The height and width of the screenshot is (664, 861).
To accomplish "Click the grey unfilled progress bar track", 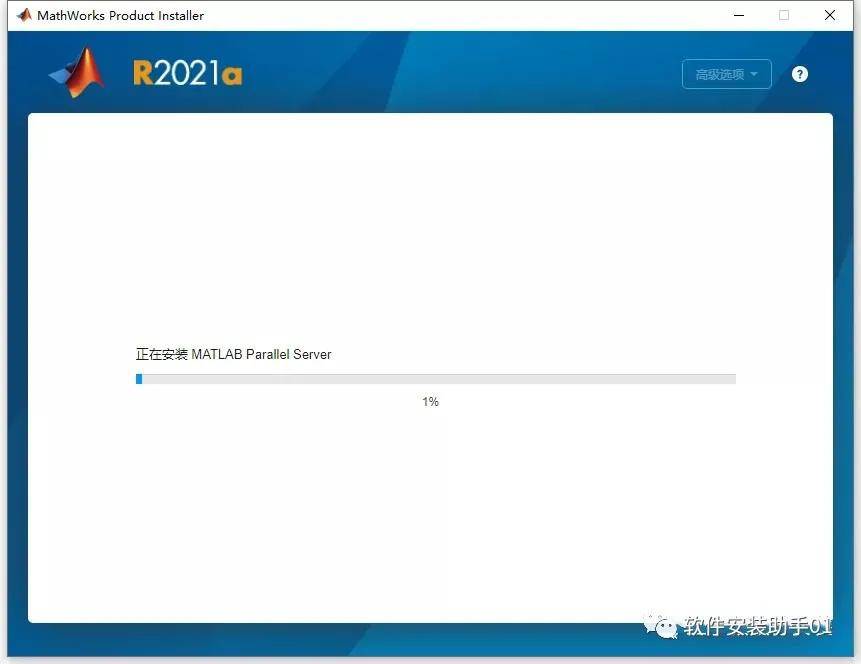I will tap(440, 379).
